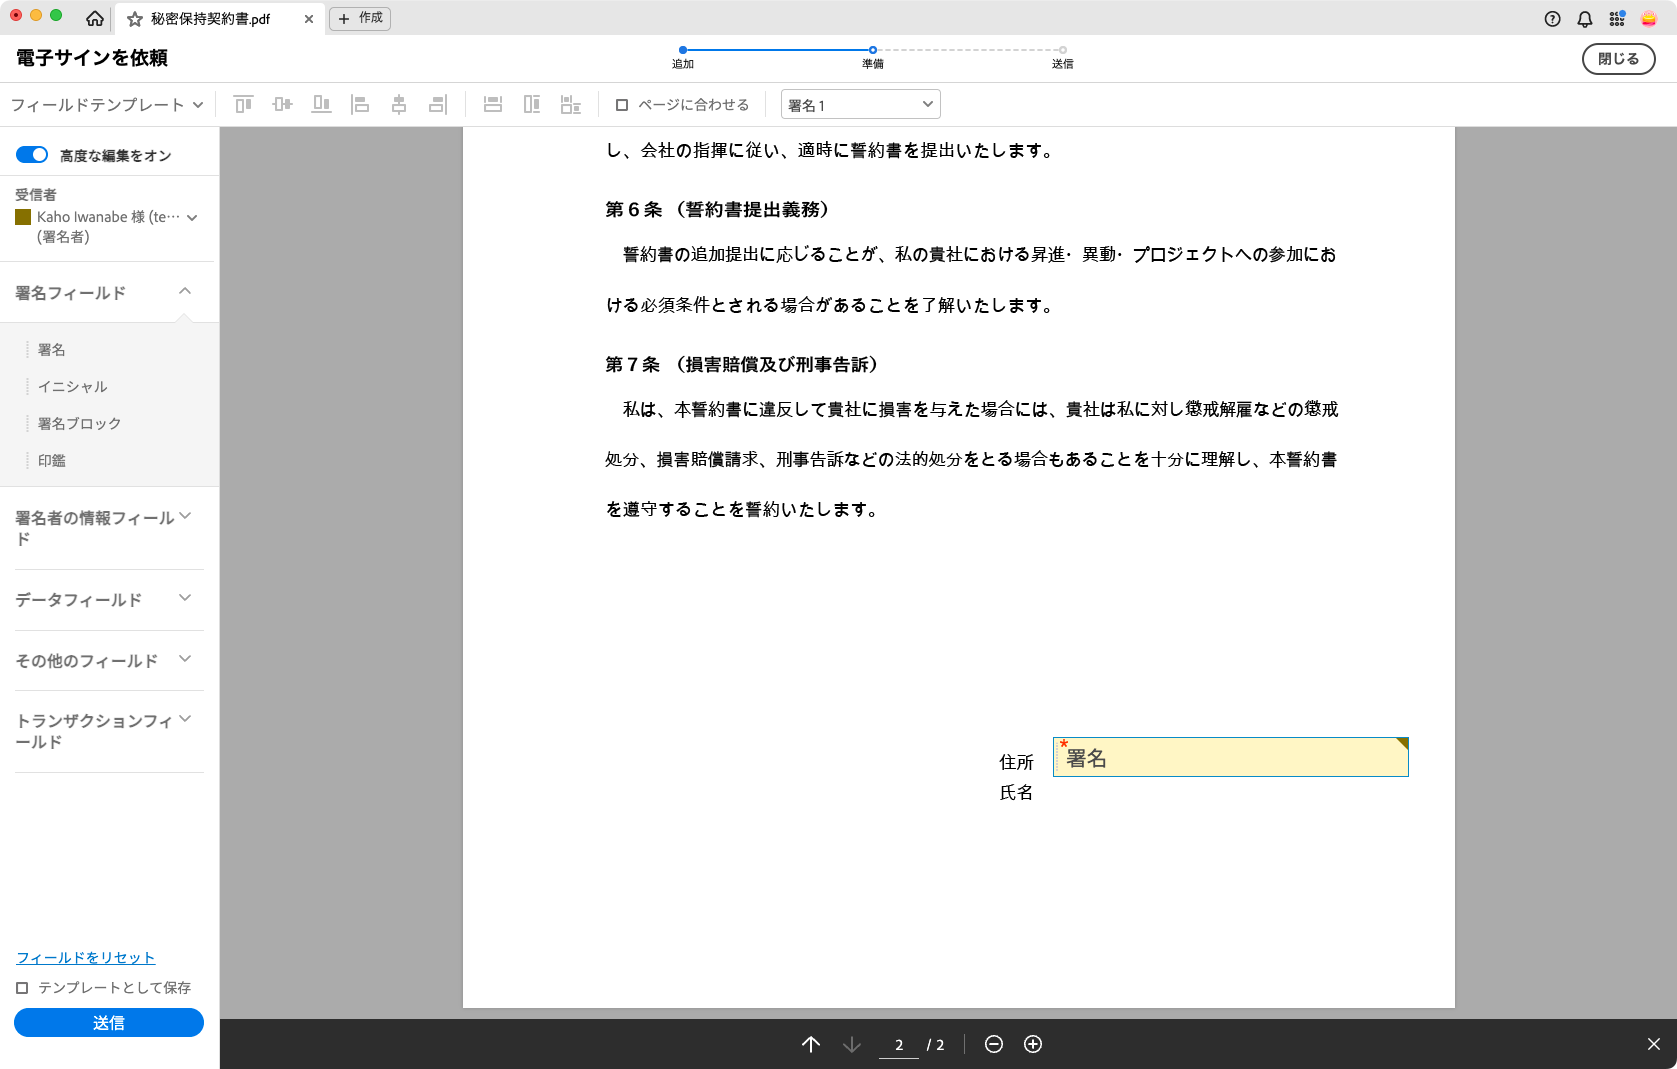Click the align left edges icon
The width and height of the screenshot is (1677, 1069).
tap(360, 105)
